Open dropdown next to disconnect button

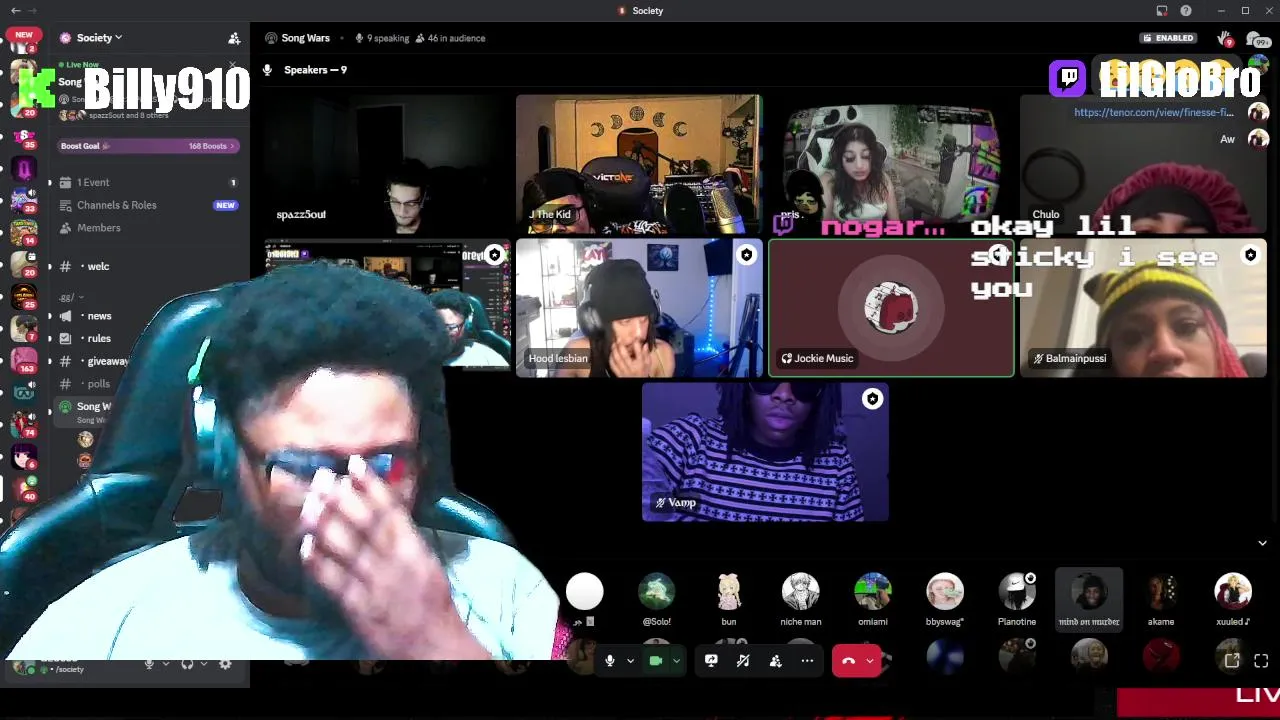tap(870, 661)
